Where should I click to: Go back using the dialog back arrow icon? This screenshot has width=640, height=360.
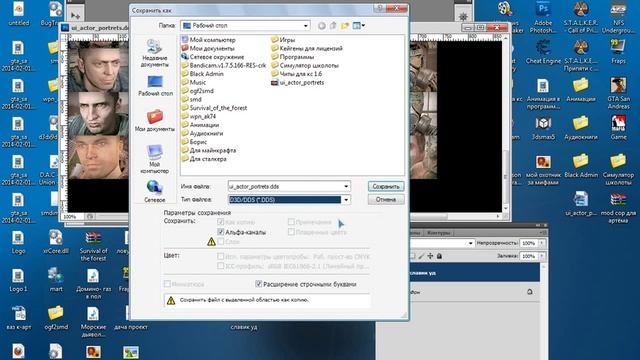(322, 26)
